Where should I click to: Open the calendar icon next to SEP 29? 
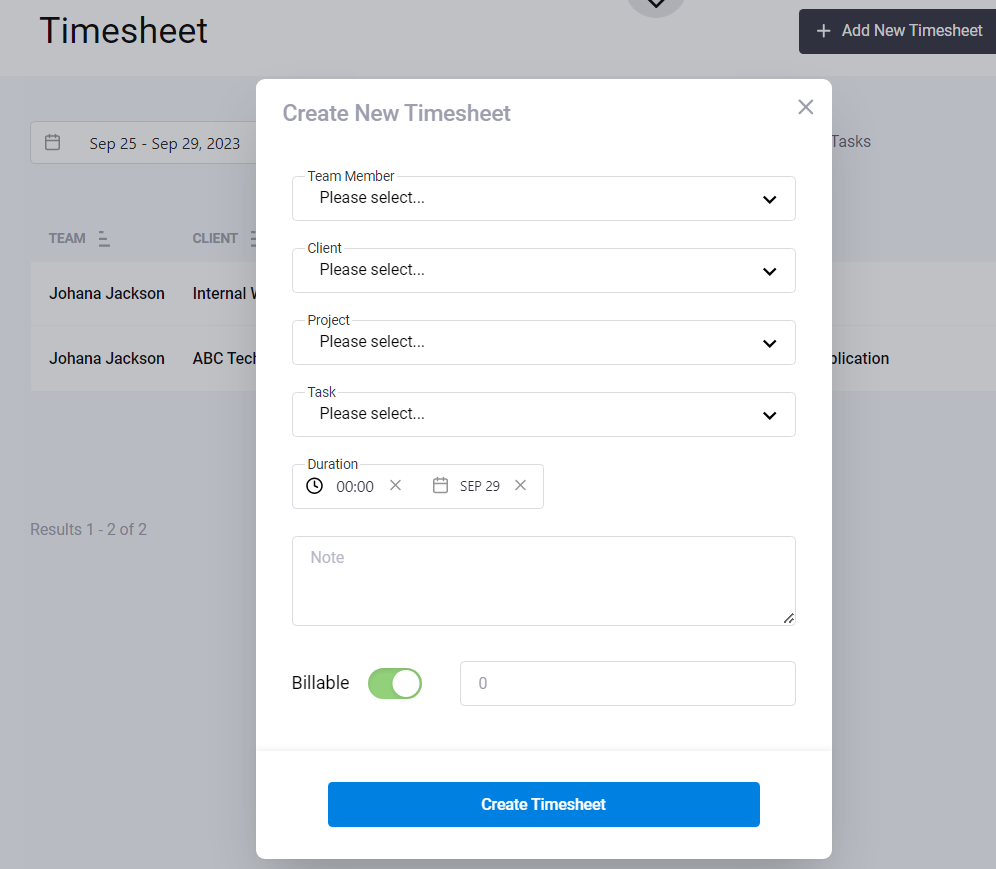[x=440, y=485]
